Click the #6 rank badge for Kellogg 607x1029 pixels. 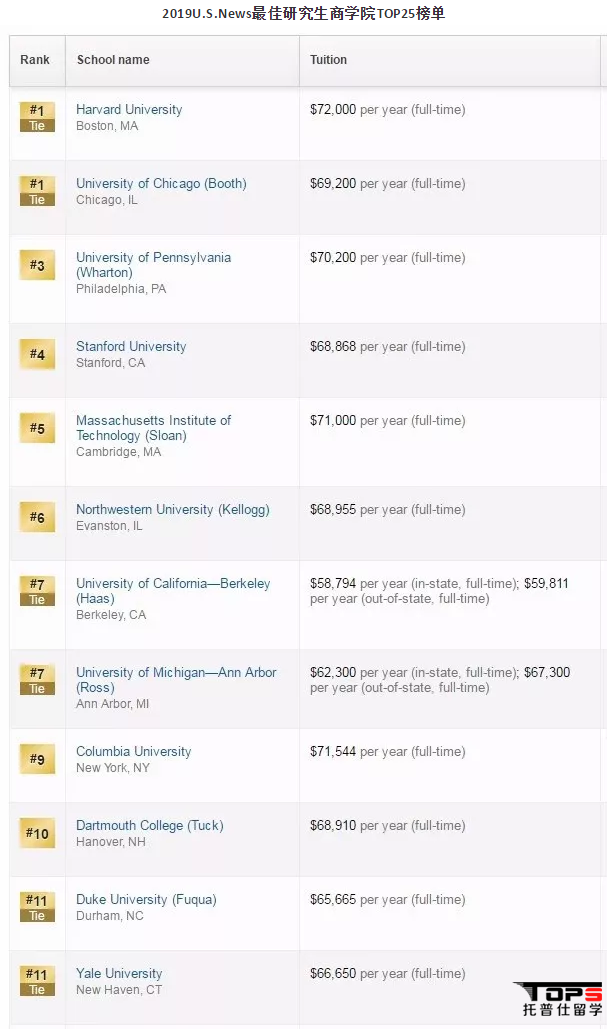pyautogui.click(x=37, y=517)
